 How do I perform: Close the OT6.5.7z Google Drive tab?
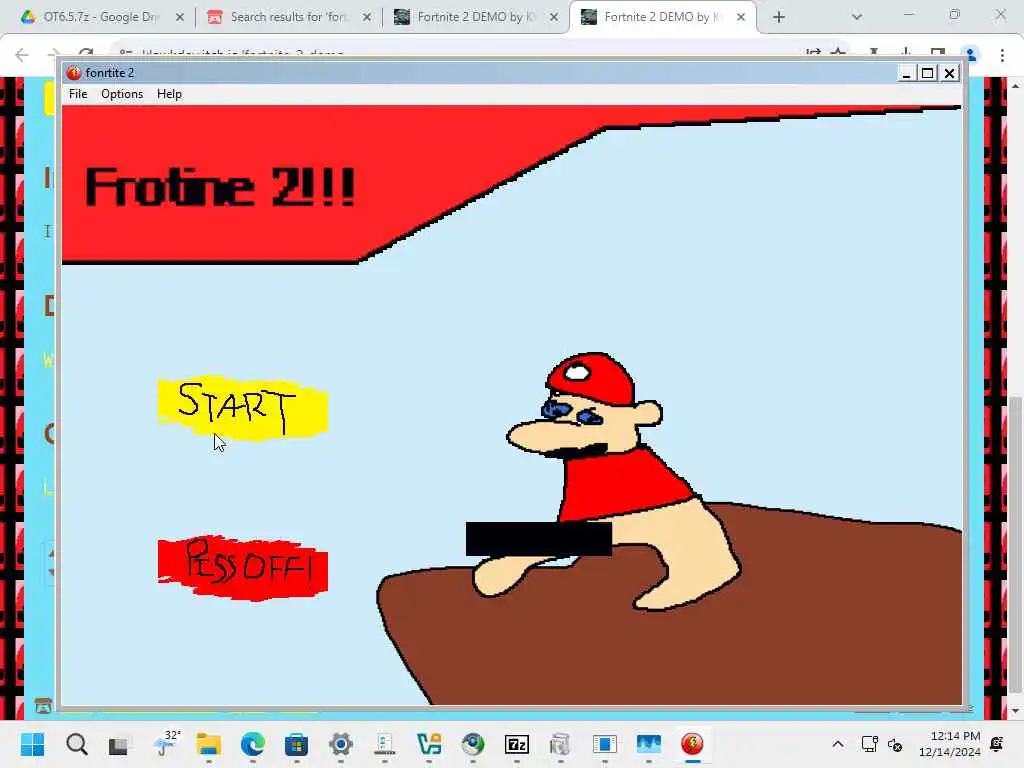click(x=180, y=17)
